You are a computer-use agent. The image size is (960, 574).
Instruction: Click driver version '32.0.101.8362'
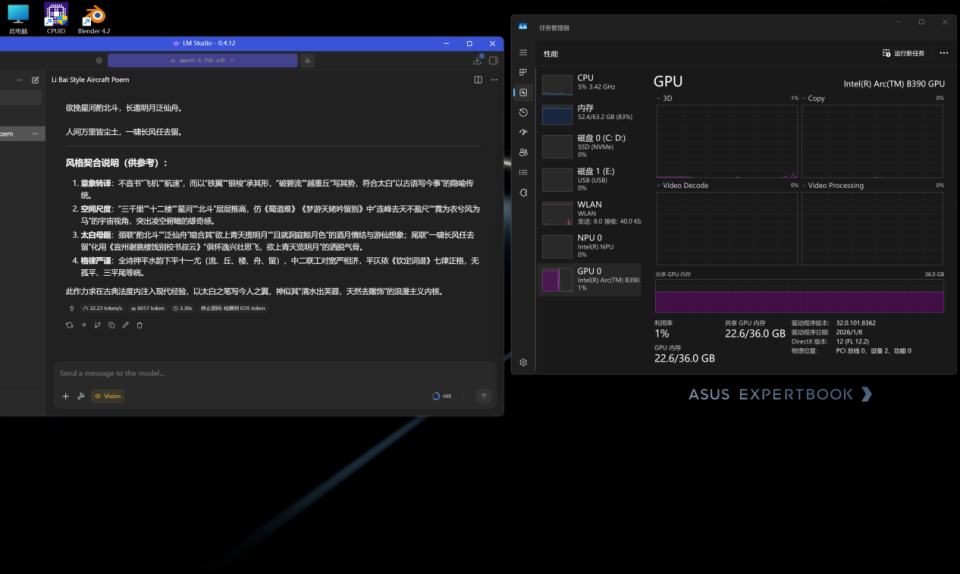point(856,322)
